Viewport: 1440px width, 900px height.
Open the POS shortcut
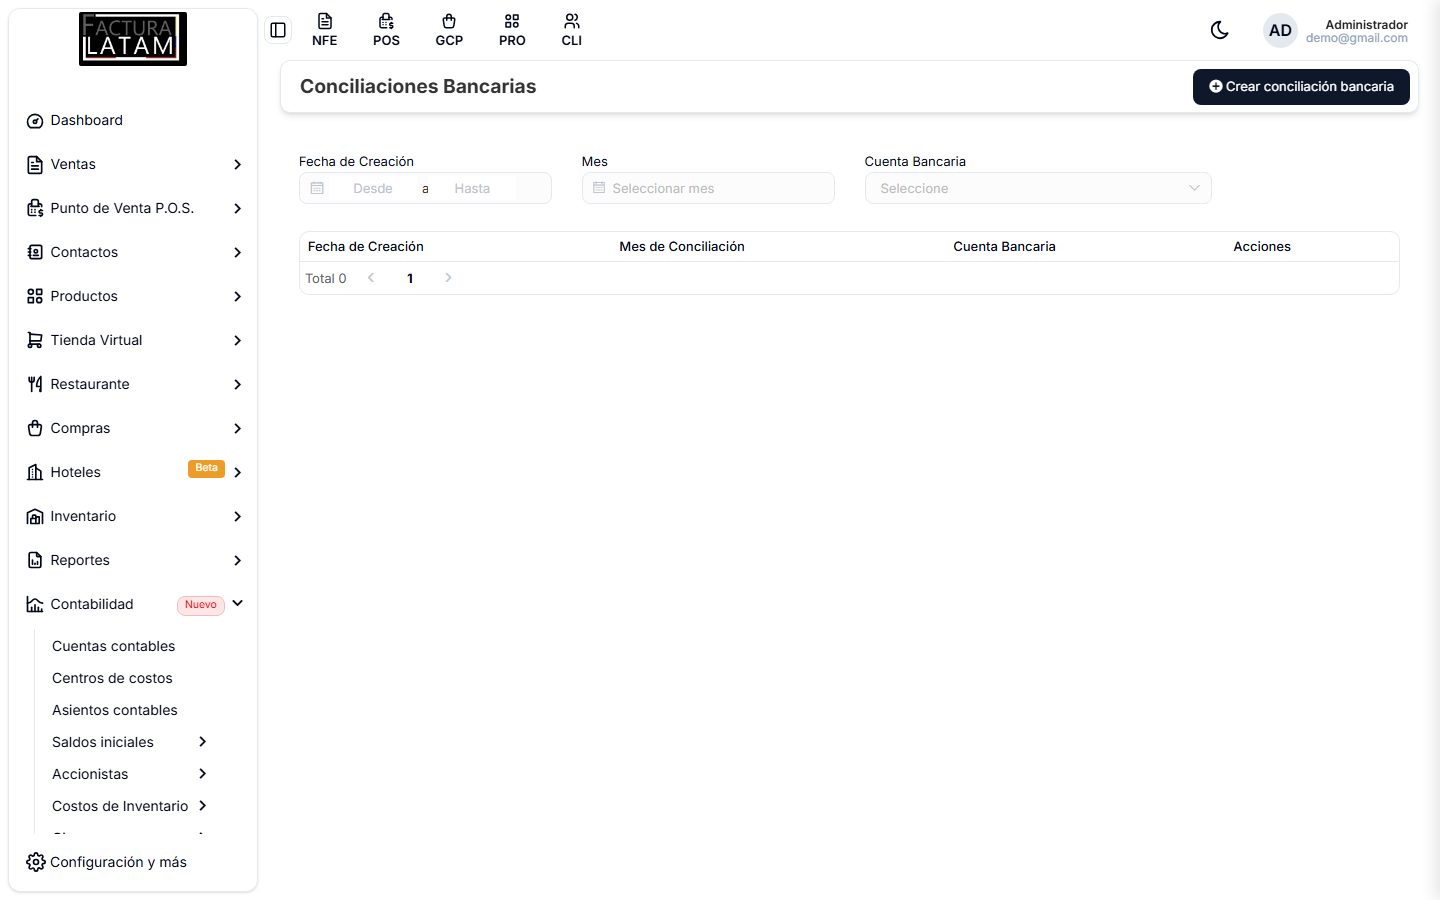(x=386, y=30)
